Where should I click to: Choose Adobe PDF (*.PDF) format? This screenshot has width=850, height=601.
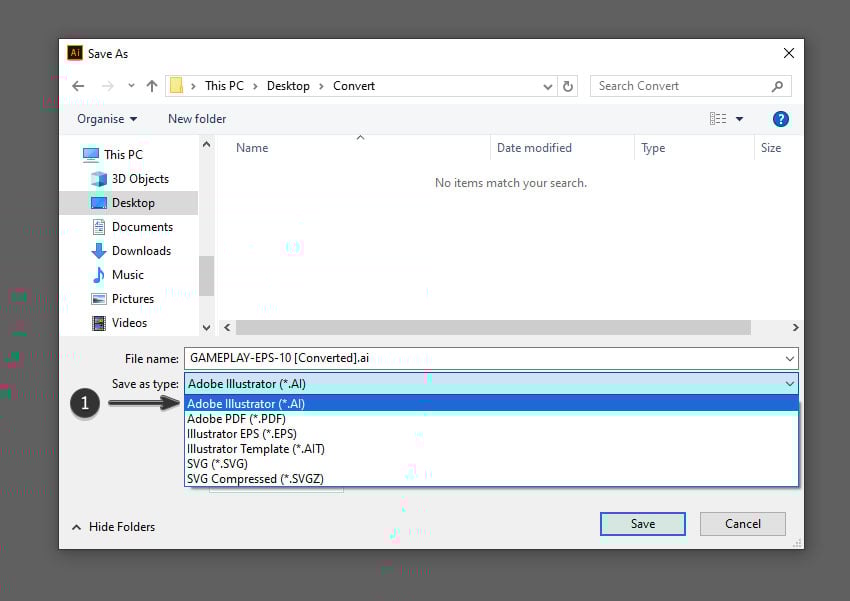236,419
